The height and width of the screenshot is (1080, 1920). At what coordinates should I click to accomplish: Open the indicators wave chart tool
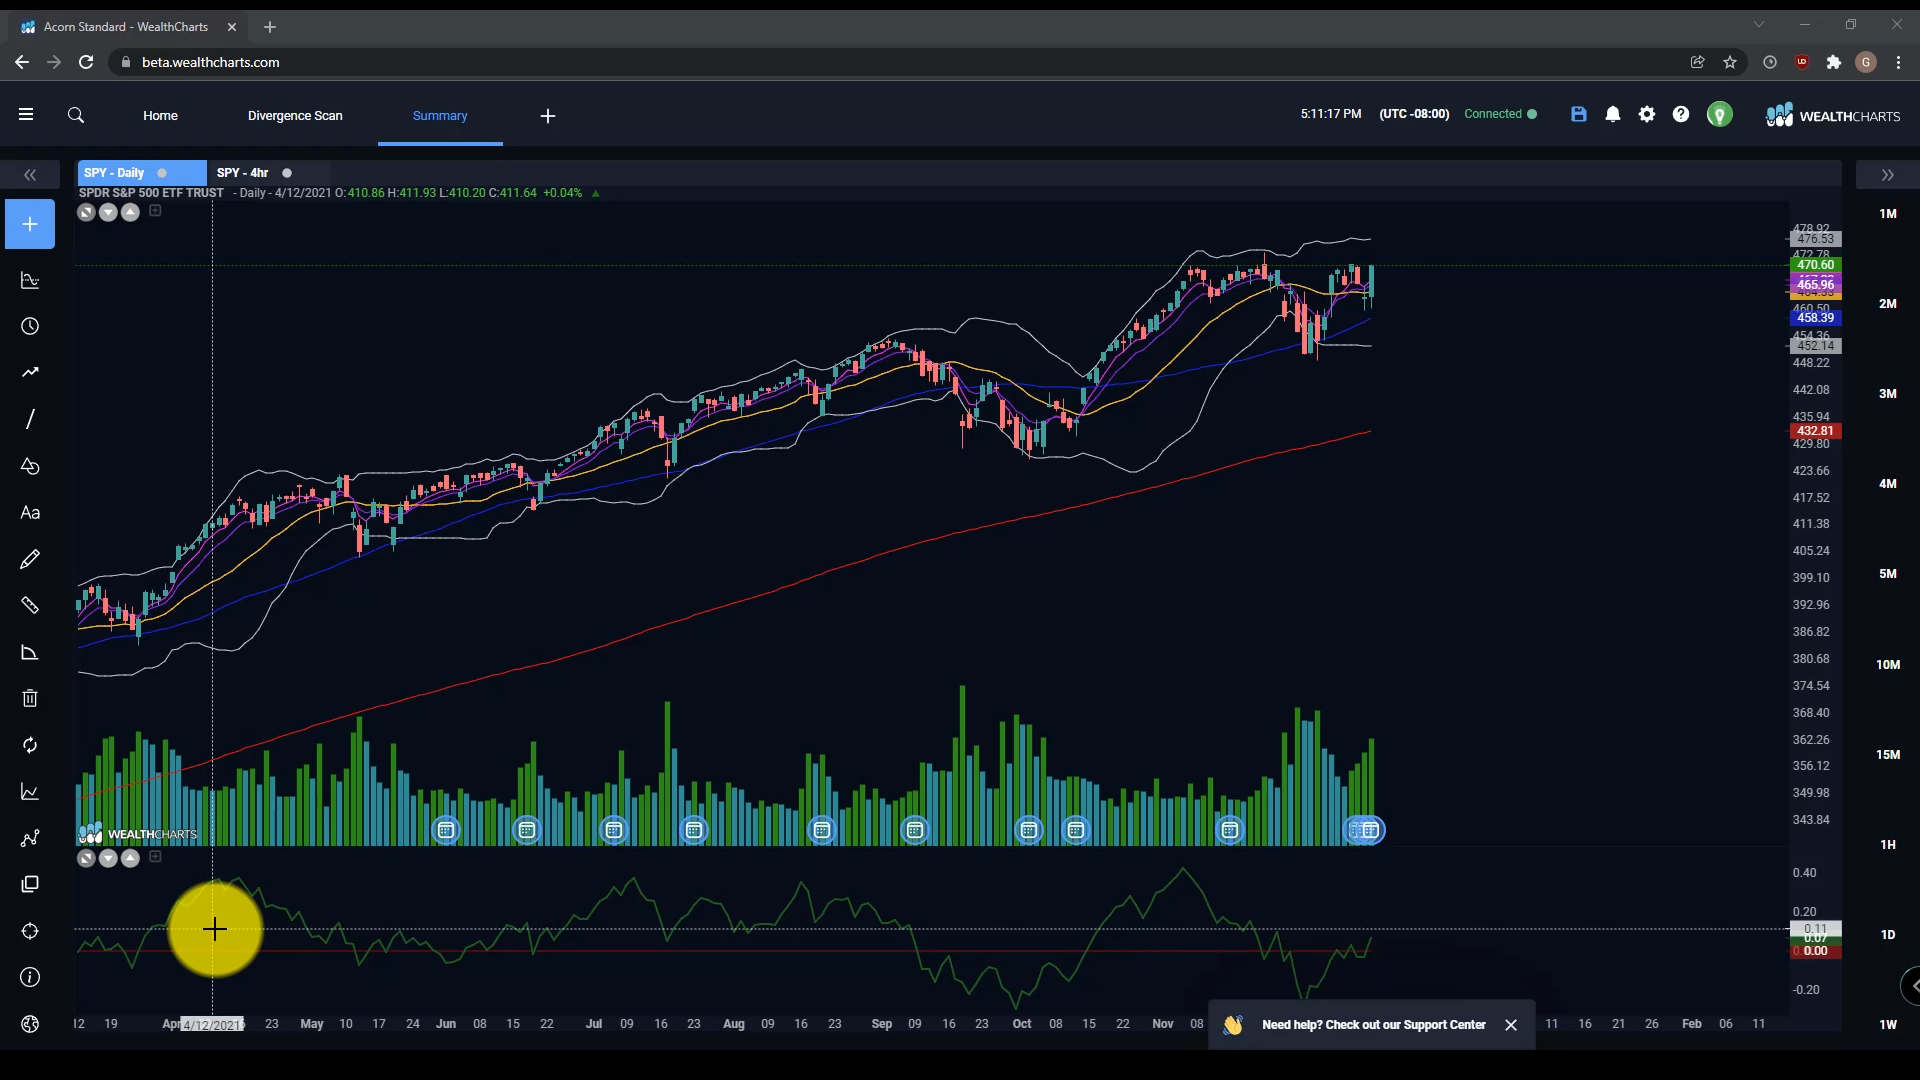(x=30, y=281)
